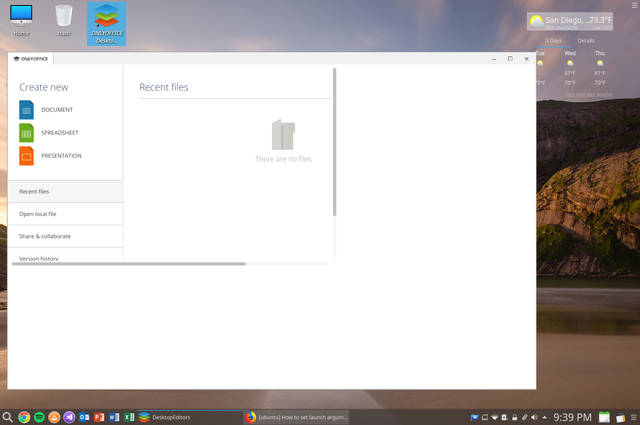640x425 pixels.
Task: Open the Home desktop icon
Action: point(21,20)
